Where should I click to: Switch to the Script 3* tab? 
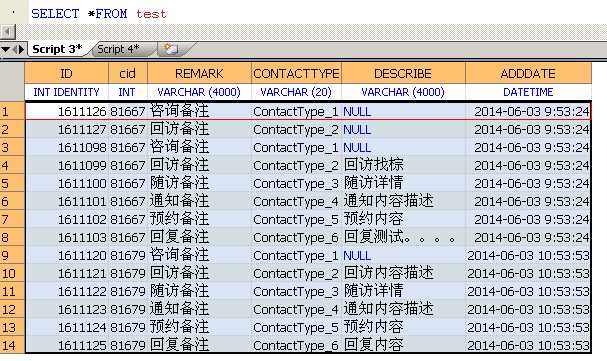pyautogui.click(x=57, y=49)
